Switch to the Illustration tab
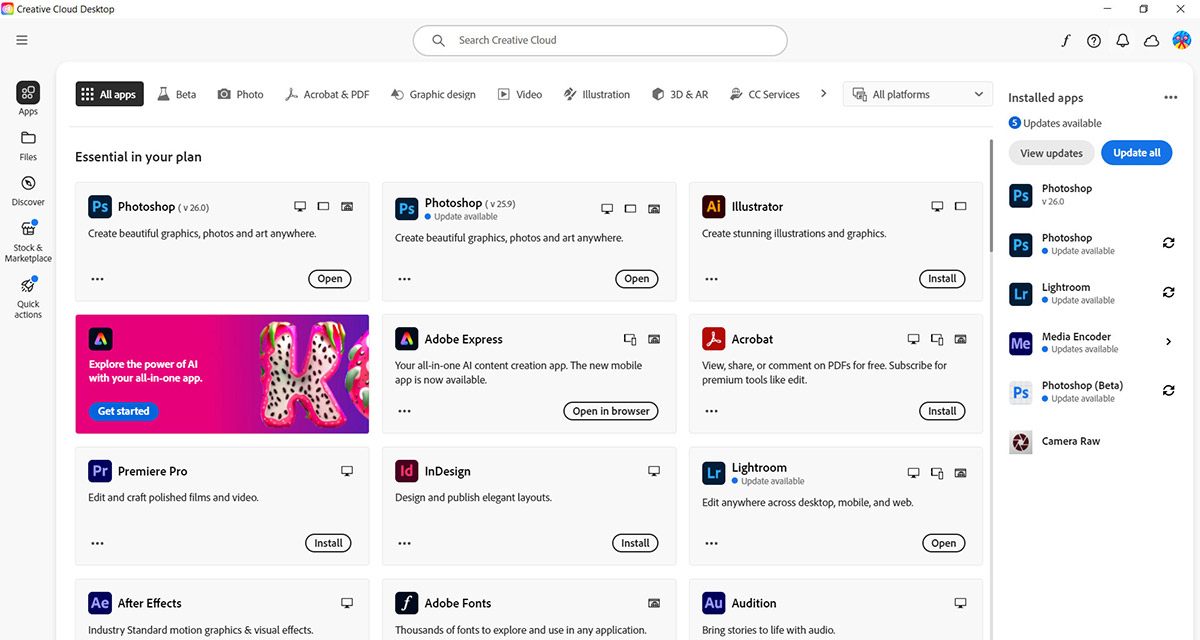 pos(597,94)
